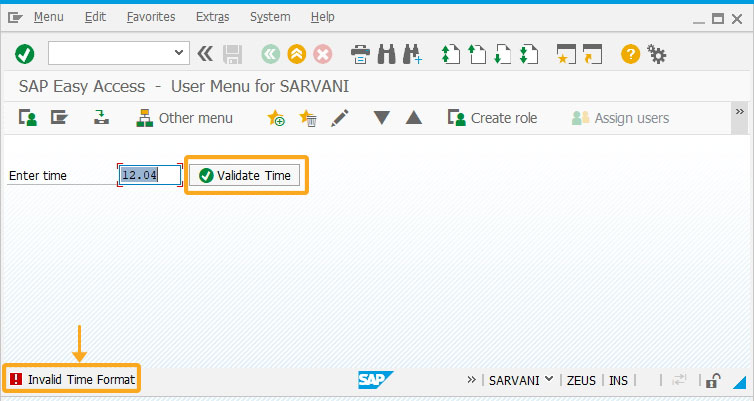Click the Move Favorites Up triangle

pyautogui.click(x=414, y=118)
